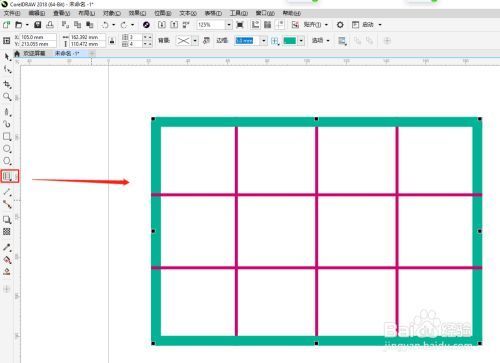Click the Save disk icon
500x363 pixels.
click(38, 25)
